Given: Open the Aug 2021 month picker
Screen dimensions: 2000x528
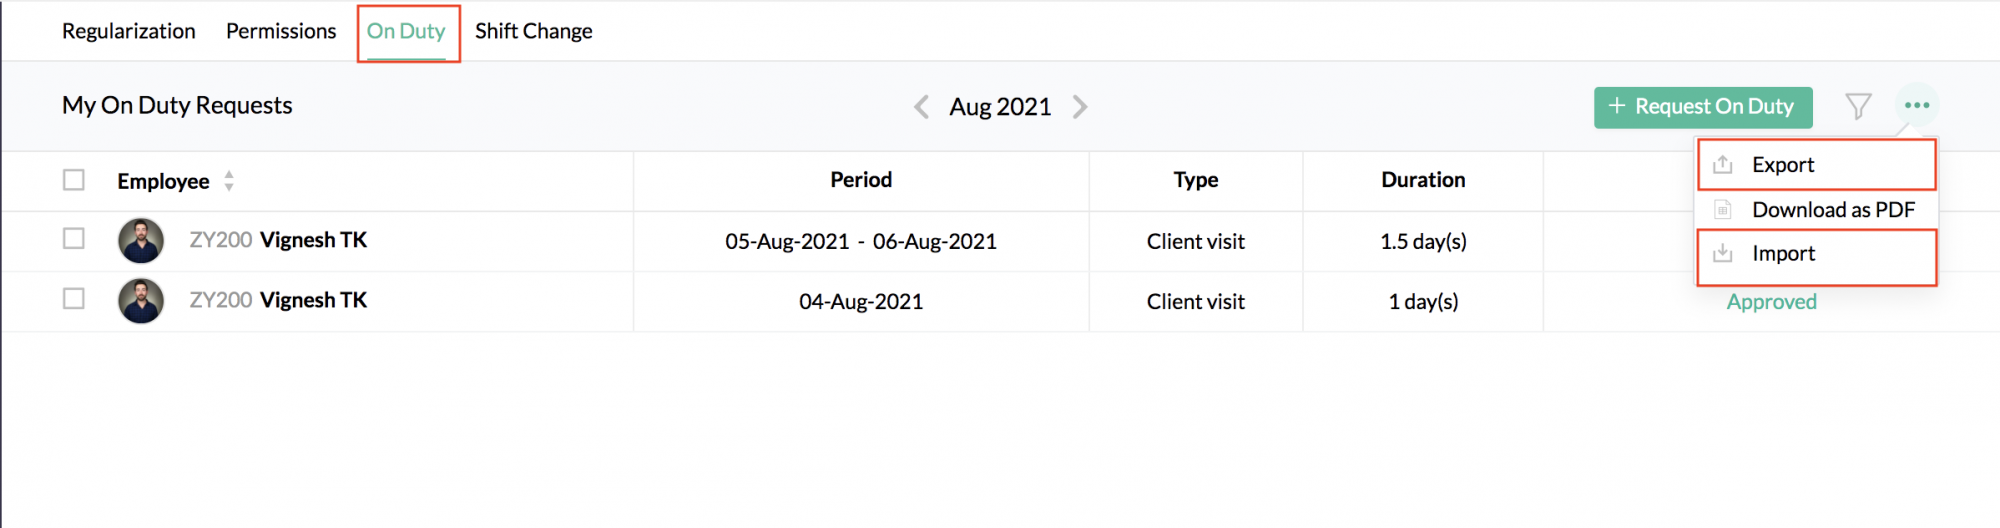Looking at the screenshot, I should click(1000, 106).
